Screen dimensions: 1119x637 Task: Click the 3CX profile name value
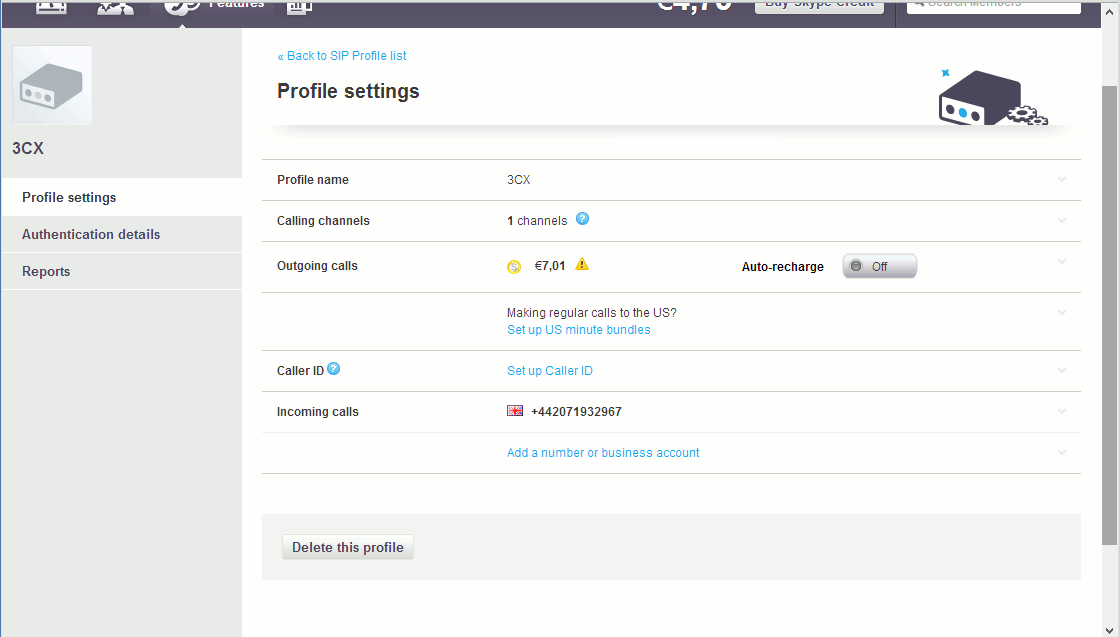tap(519, 180)
